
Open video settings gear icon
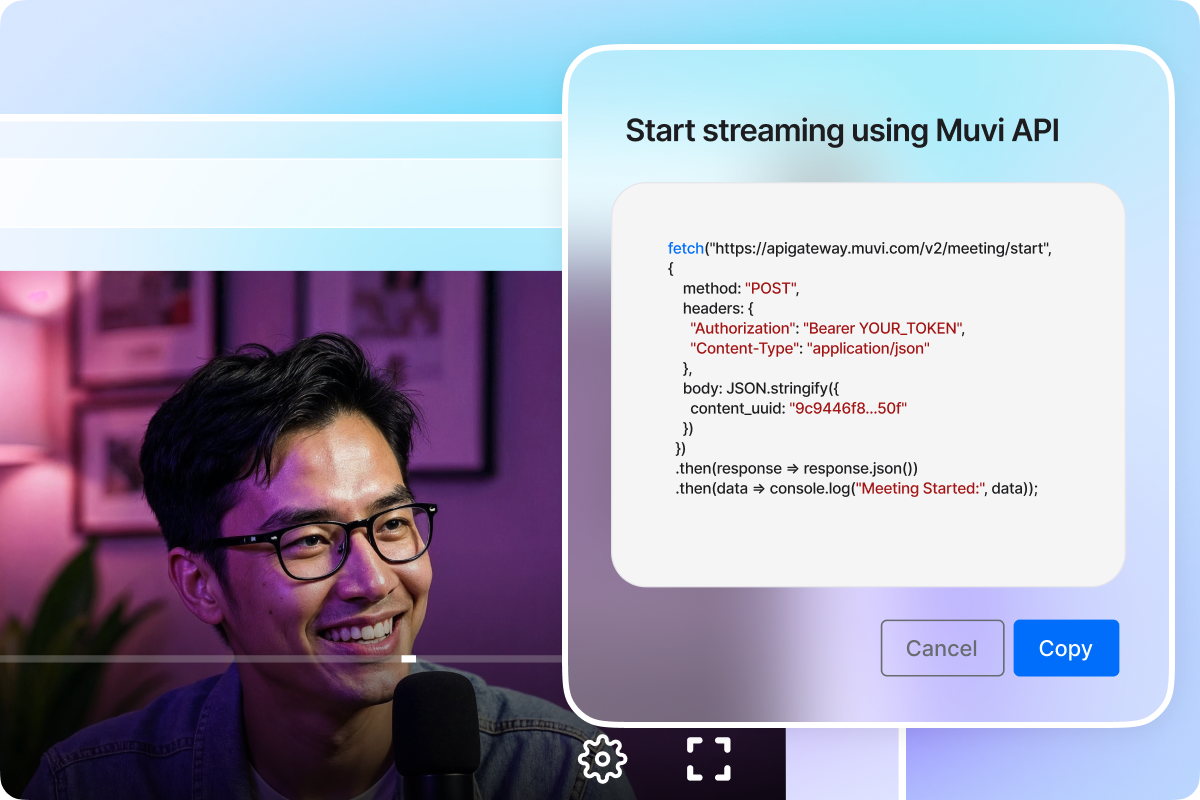602,759
